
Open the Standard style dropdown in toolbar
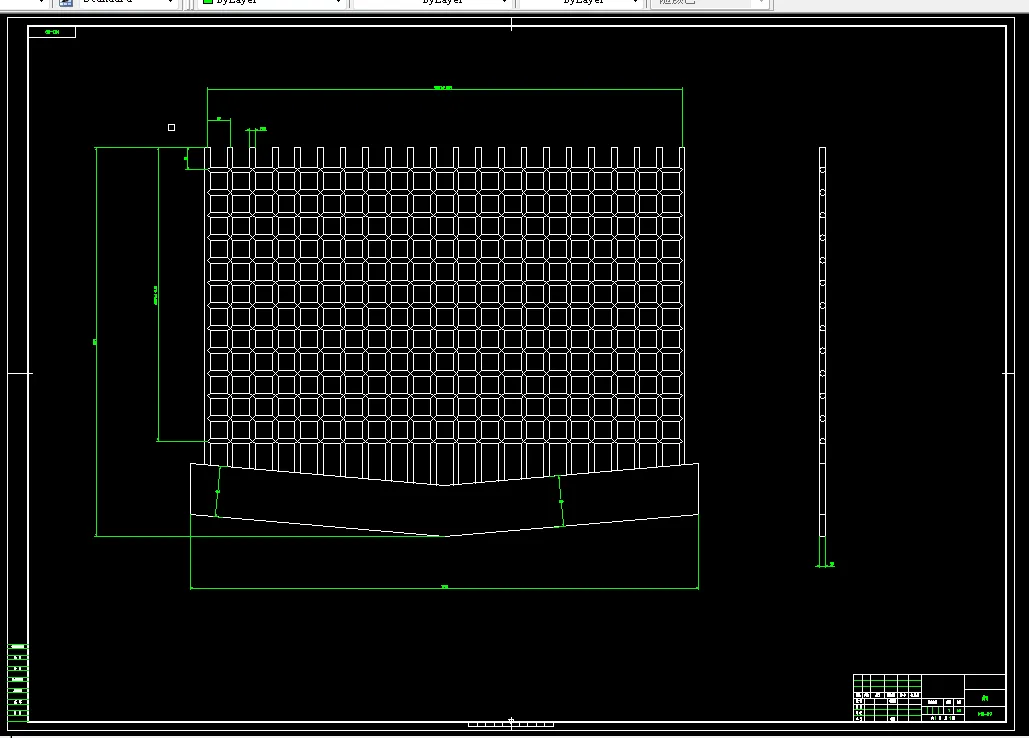point(128,3)
